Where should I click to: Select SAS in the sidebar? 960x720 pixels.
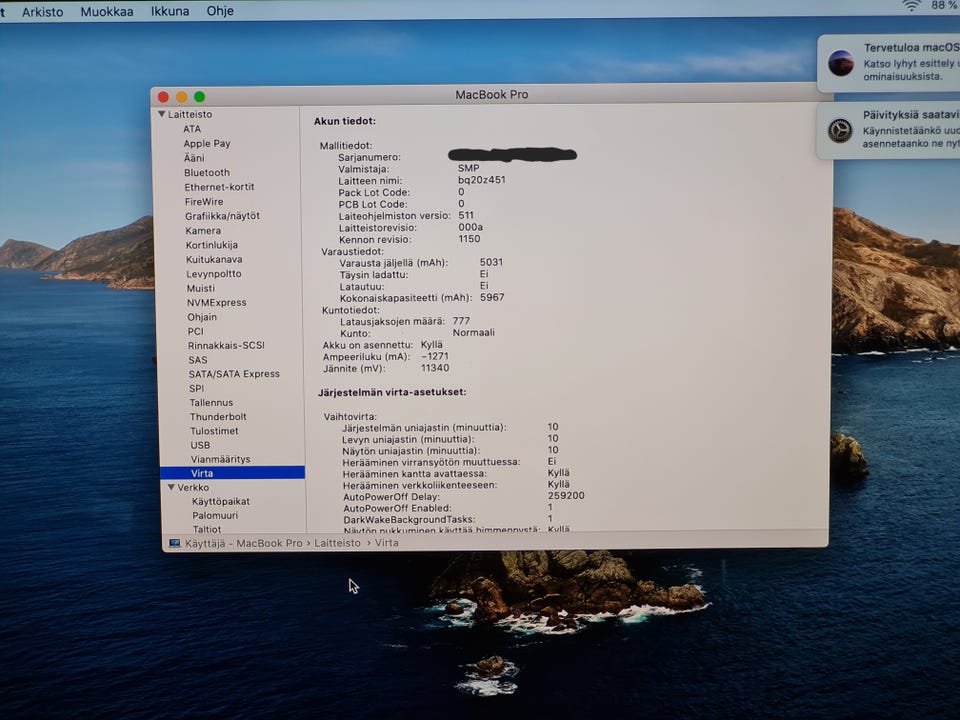click(x=198, y=360)
